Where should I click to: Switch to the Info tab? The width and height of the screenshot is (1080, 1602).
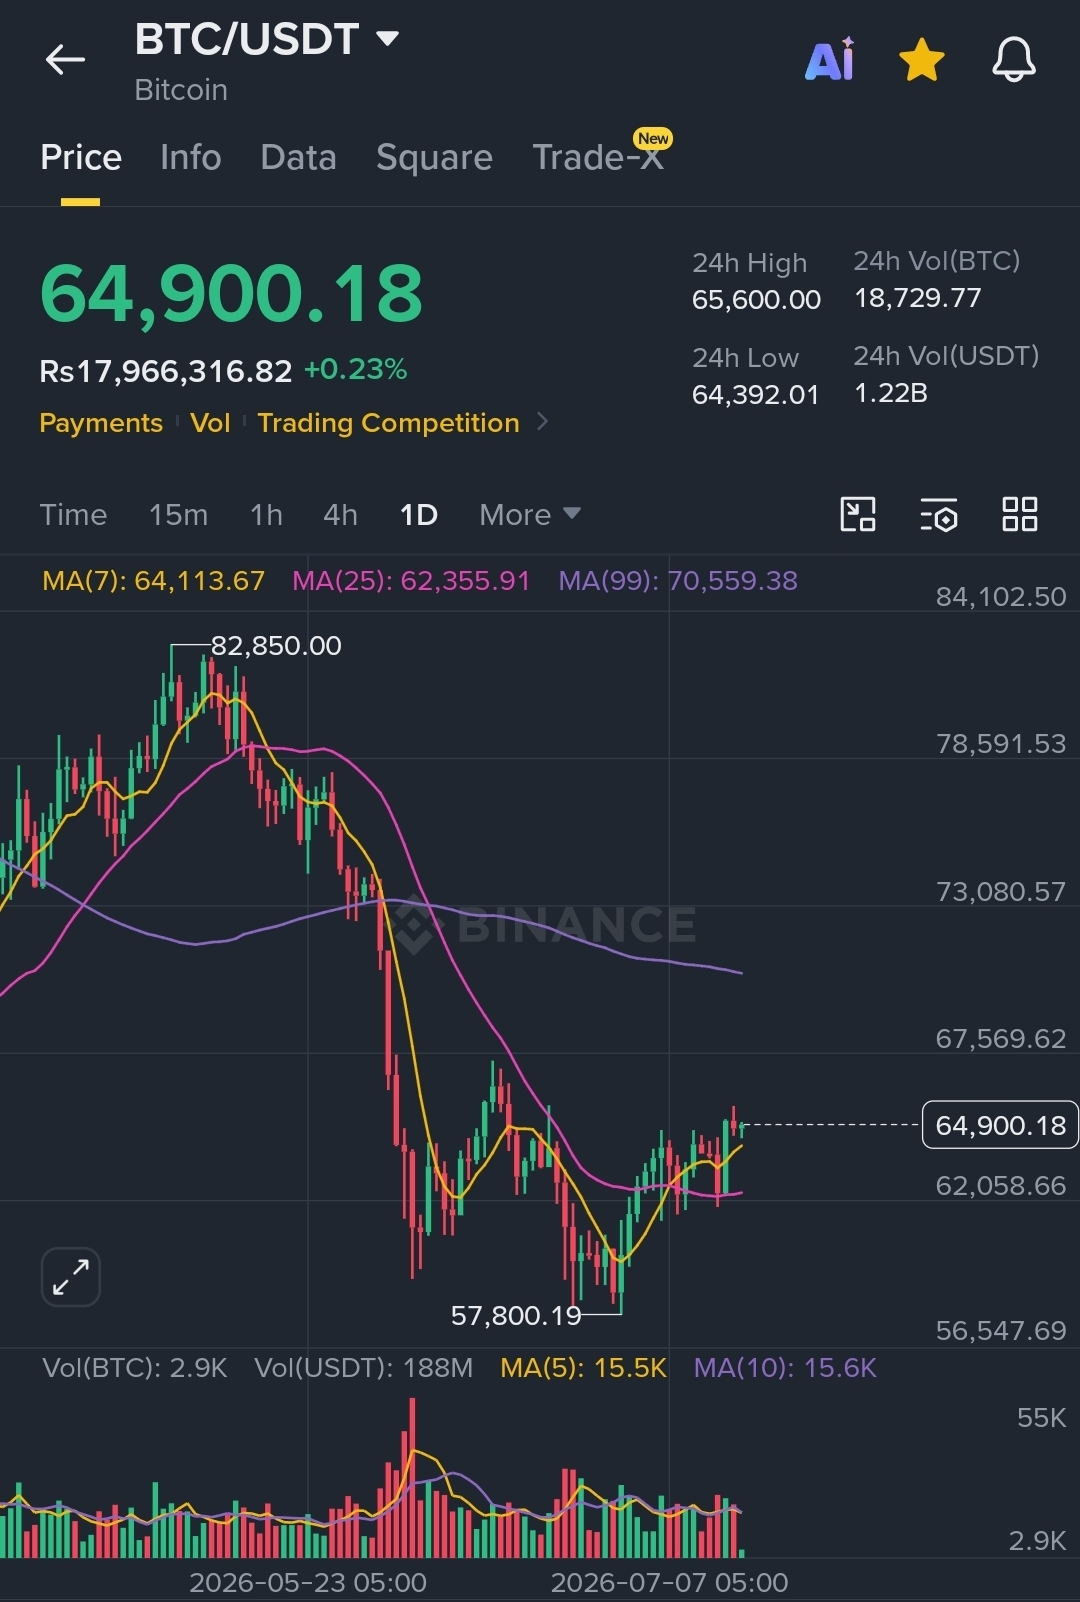tap(190, 157)
